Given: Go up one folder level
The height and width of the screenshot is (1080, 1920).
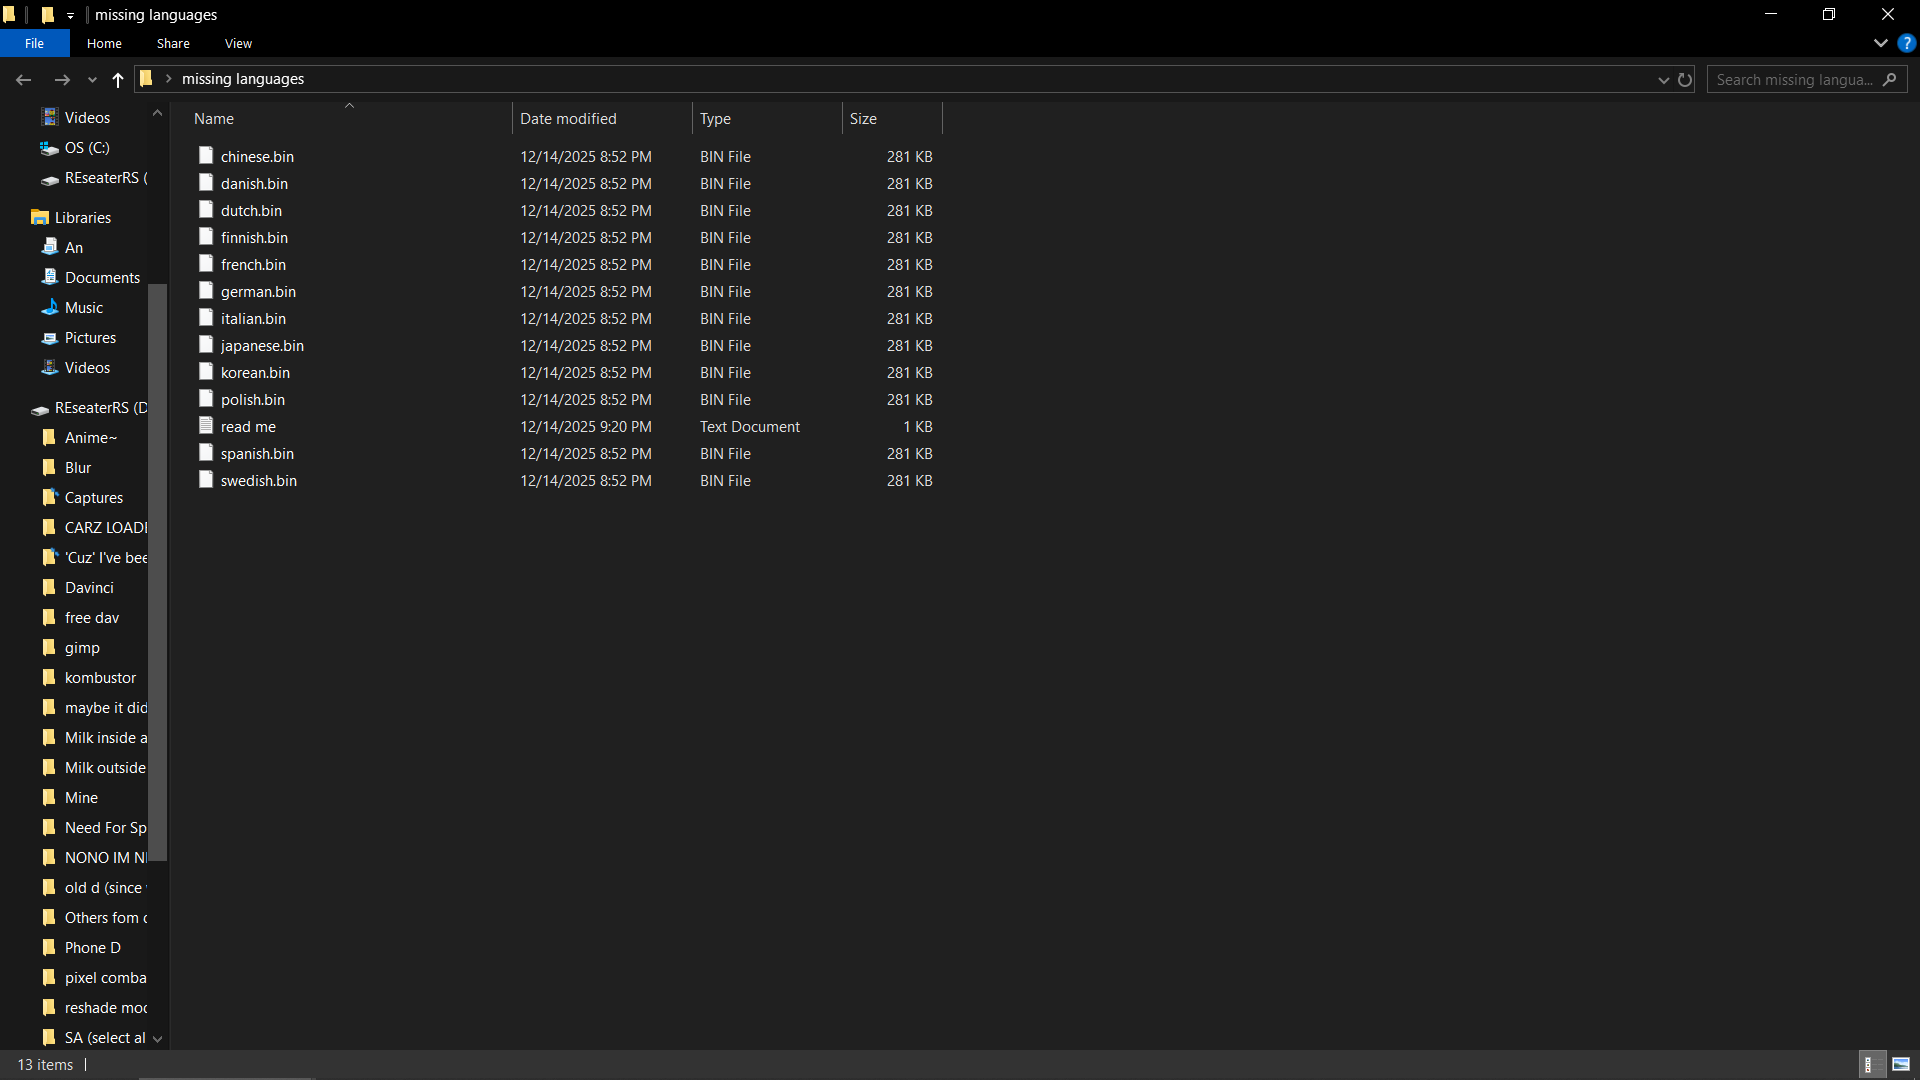Looking at the screenshot, I should click(x=118, y=80).
